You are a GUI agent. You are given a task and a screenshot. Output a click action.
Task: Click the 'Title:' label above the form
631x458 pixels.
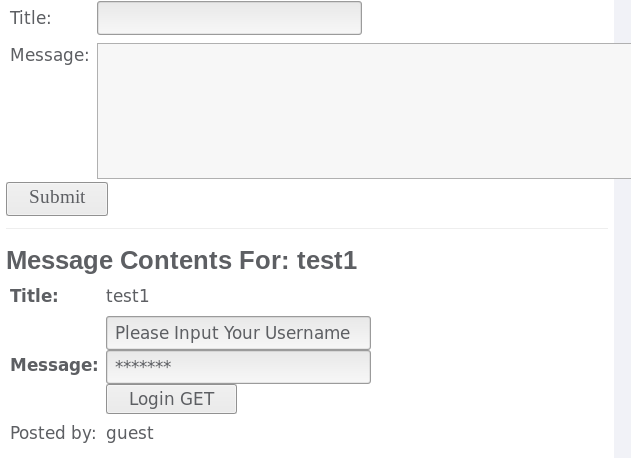click(31, 18)
